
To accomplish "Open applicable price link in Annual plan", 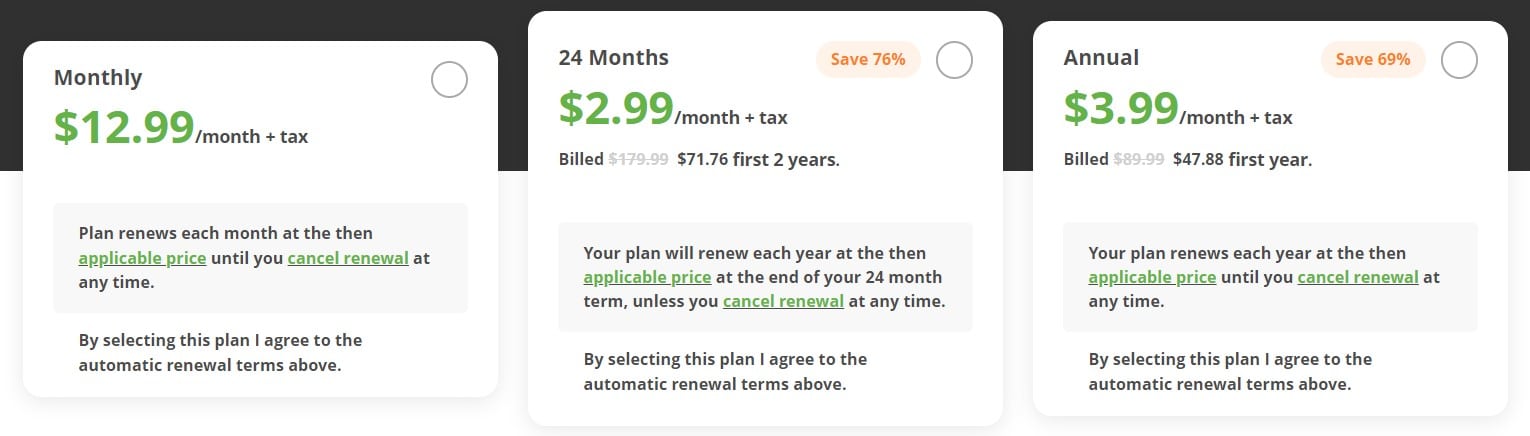I will pos(1152,277).
